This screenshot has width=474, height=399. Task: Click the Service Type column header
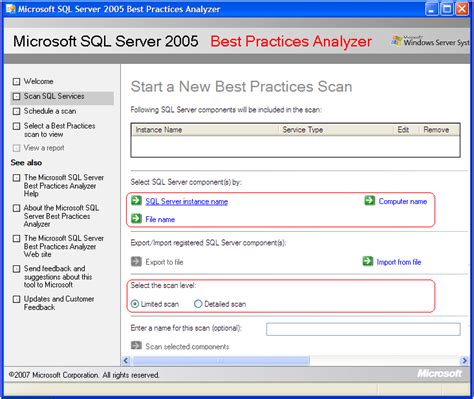(x=336, y=130)
